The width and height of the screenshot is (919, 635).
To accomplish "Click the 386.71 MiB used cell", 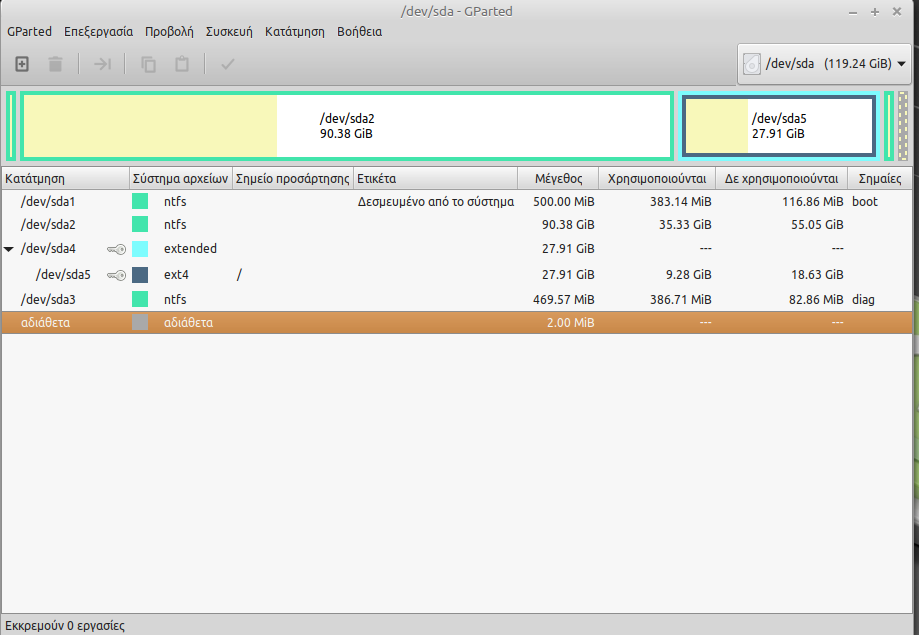I will (680, 300).
